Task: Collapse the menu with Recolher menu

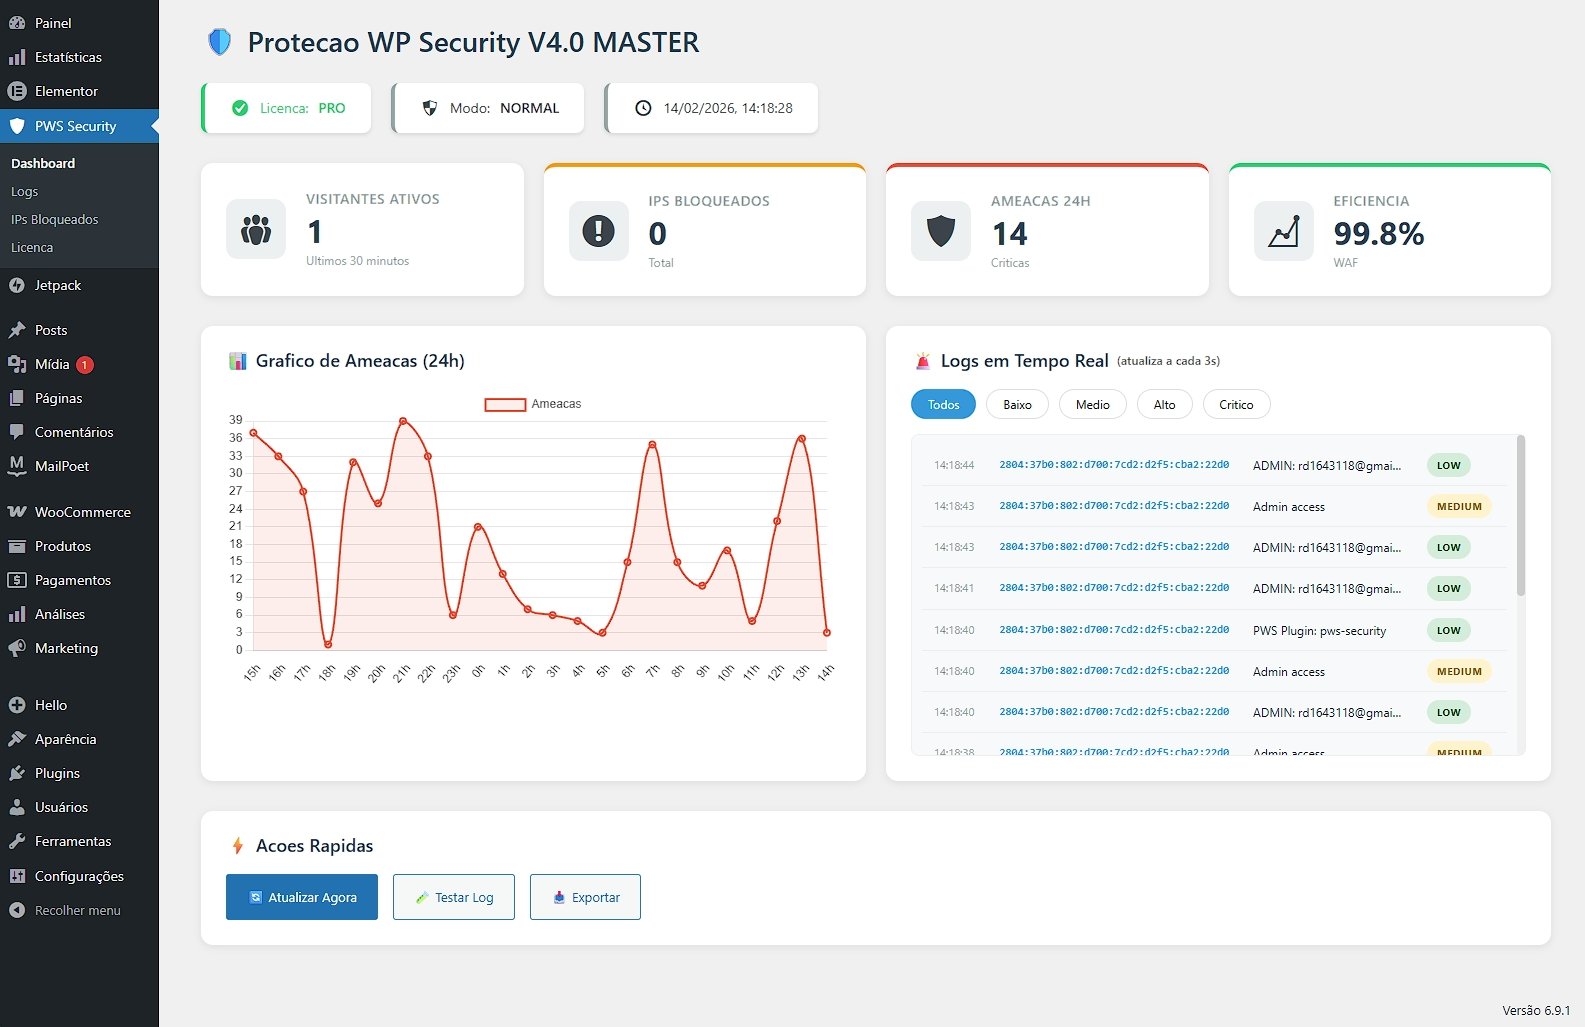Action: (77, 911)
